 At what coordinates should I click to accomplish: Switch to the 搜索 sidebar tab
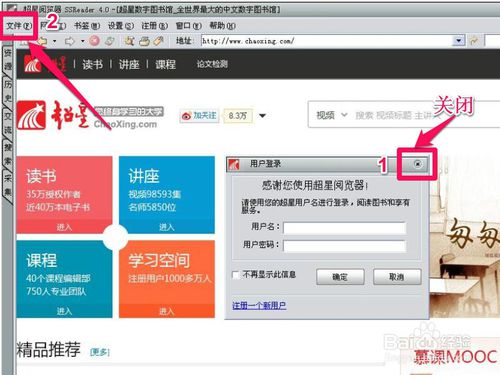pyautogui.click(x=7, y=154)
